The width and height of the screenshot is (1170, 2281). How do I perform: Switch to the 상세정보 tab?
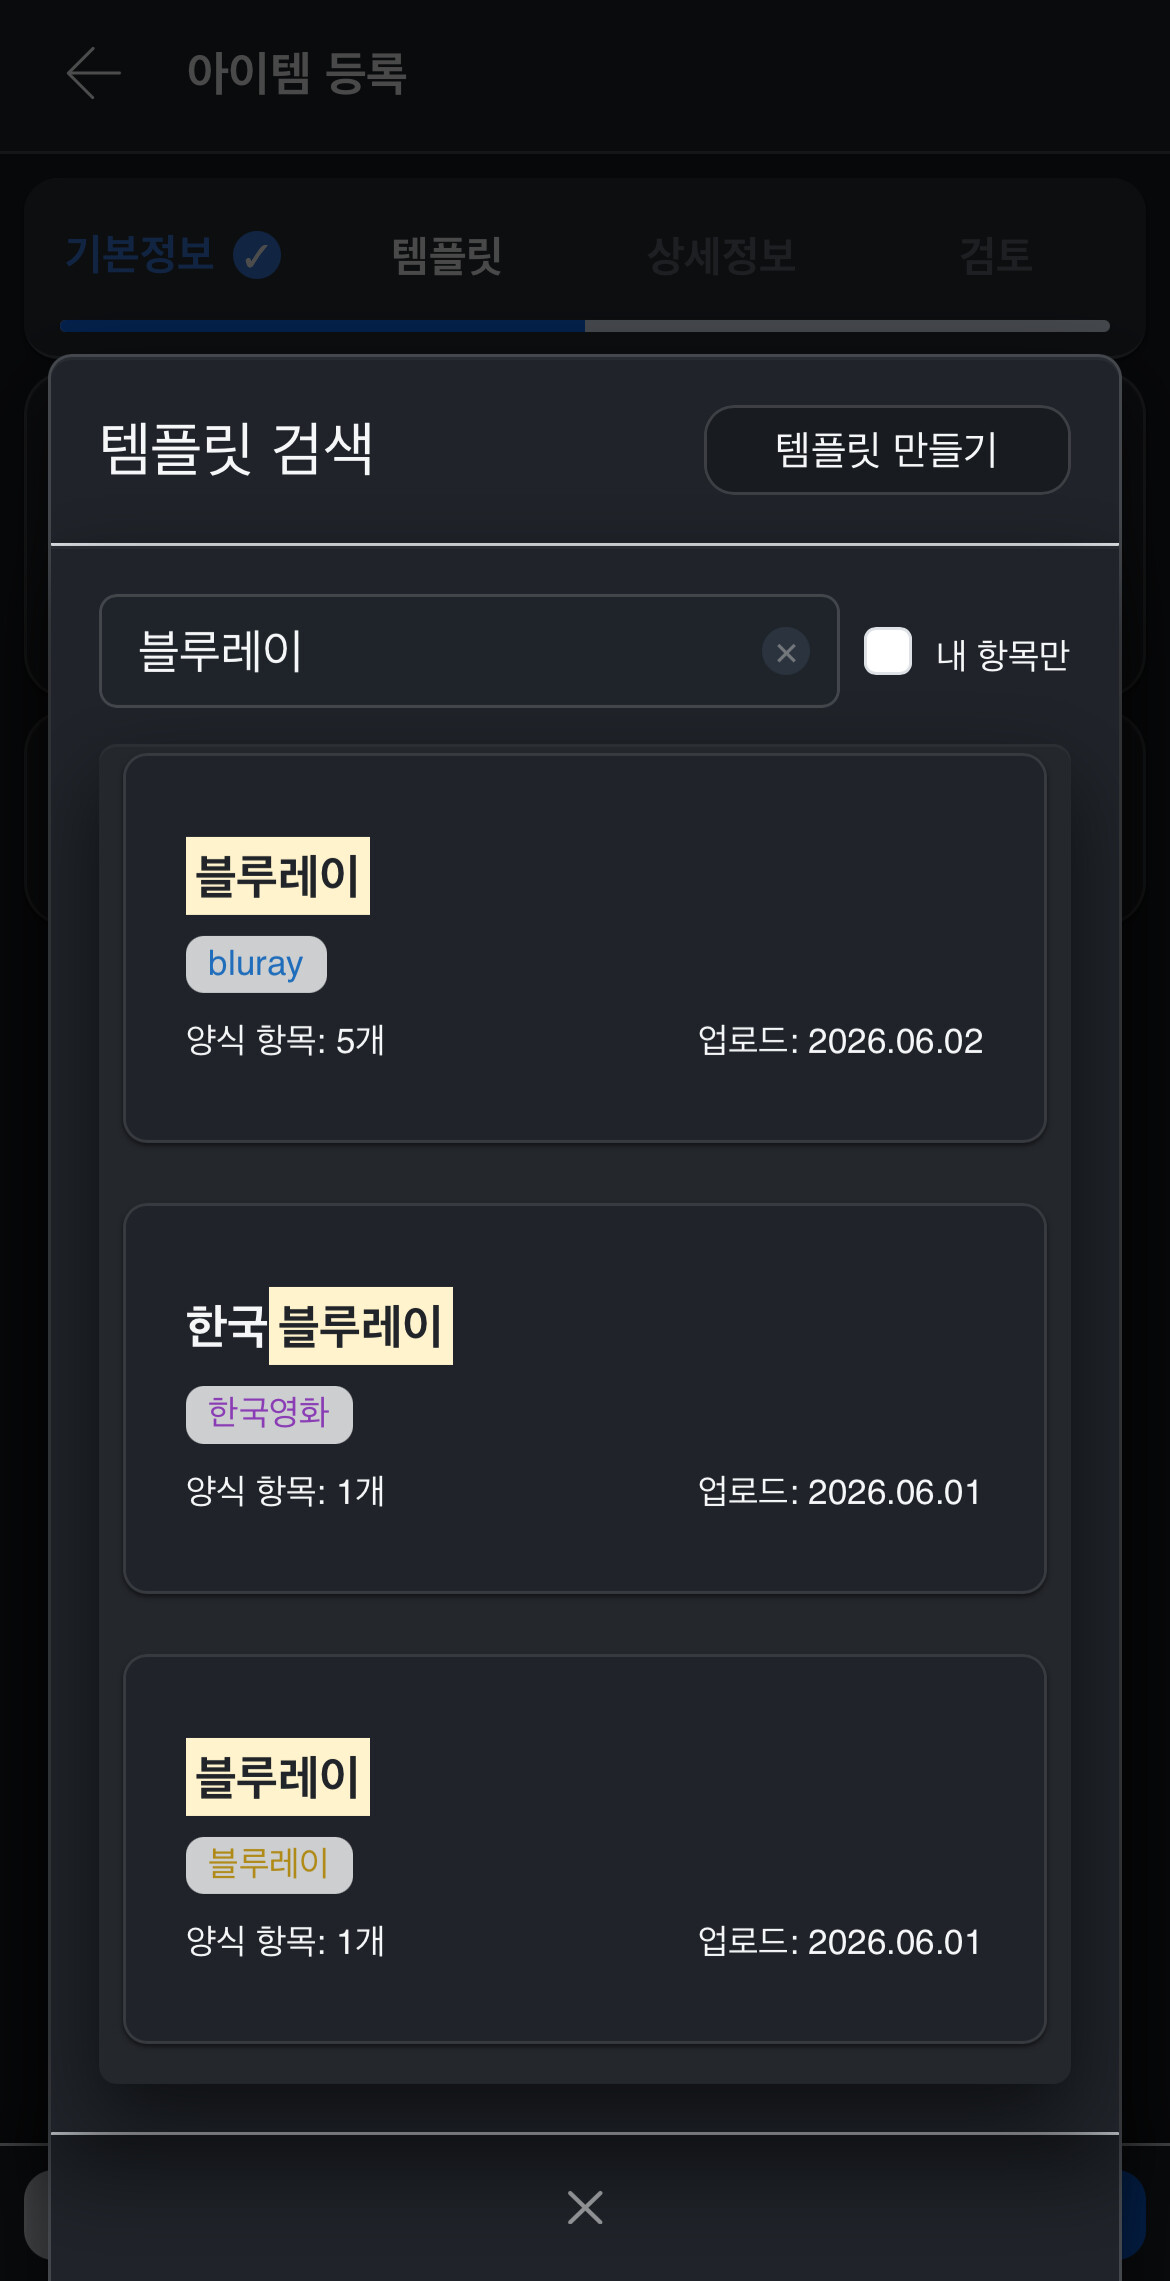pyautogui.click(x=721, y=256)
